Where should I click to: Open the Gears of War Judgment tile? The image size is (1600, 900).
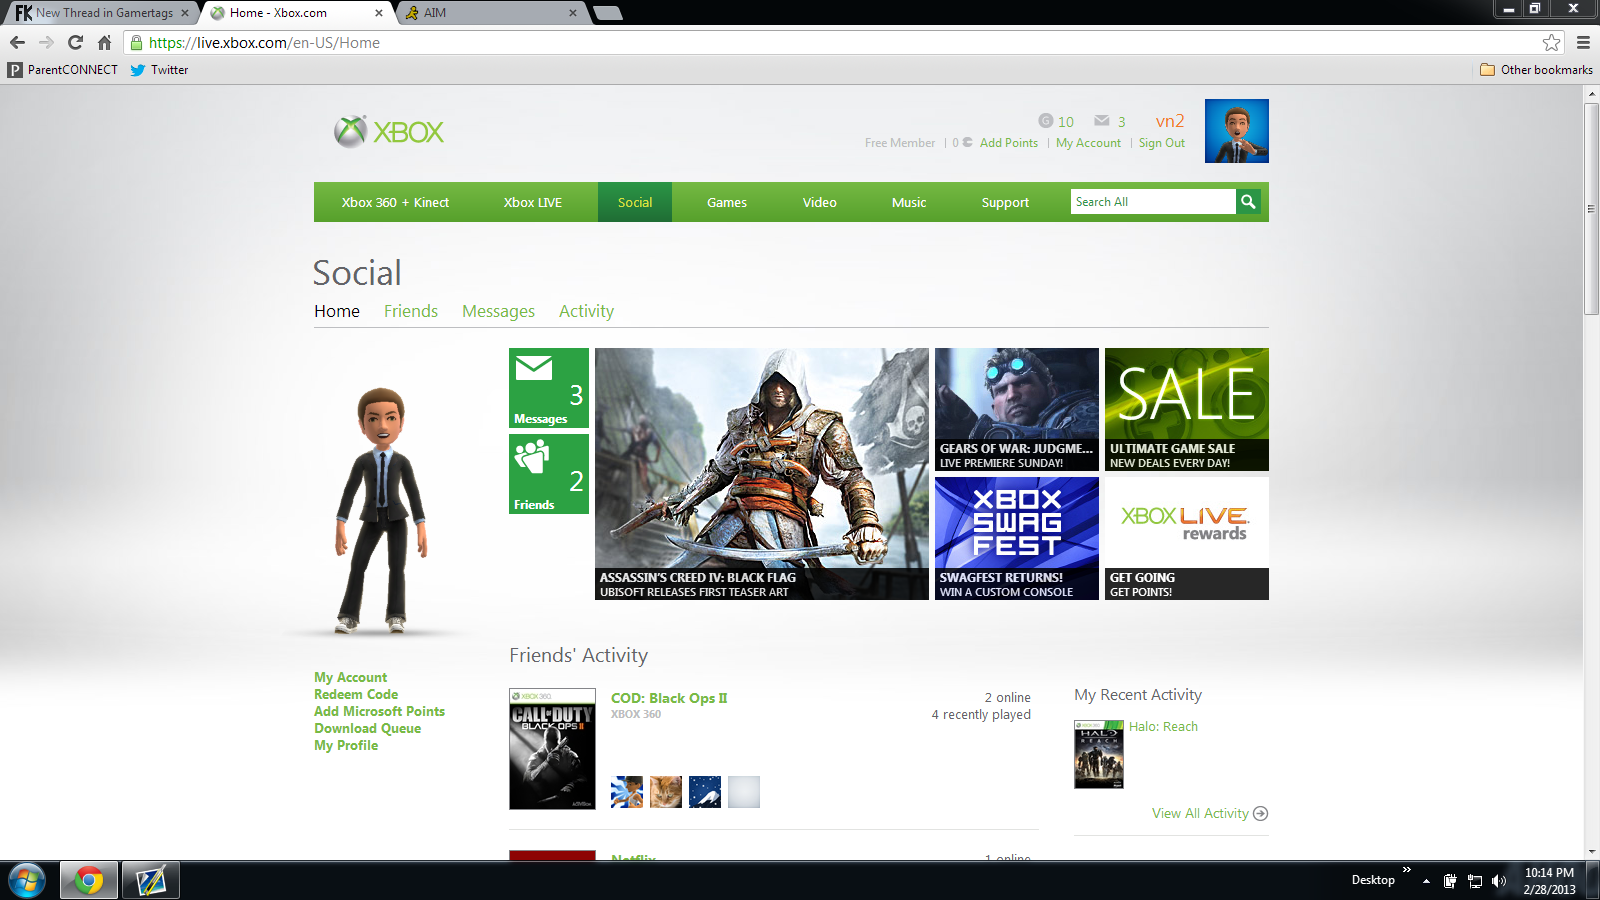[x=1017, y=409]
